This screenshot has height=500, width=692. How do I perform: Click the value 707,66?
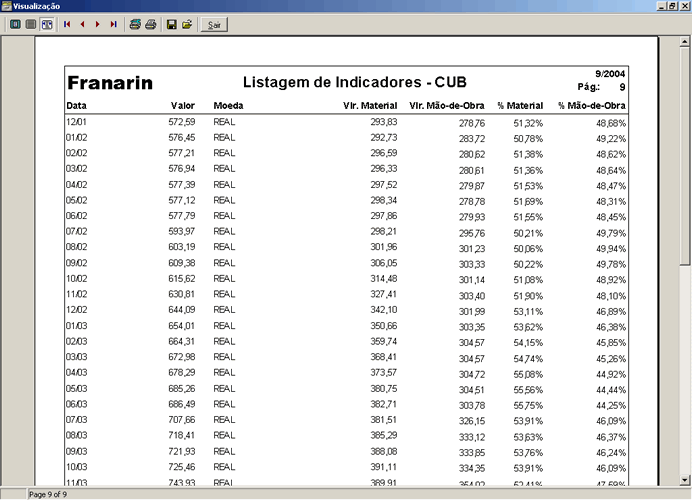(x=182, y=419)
